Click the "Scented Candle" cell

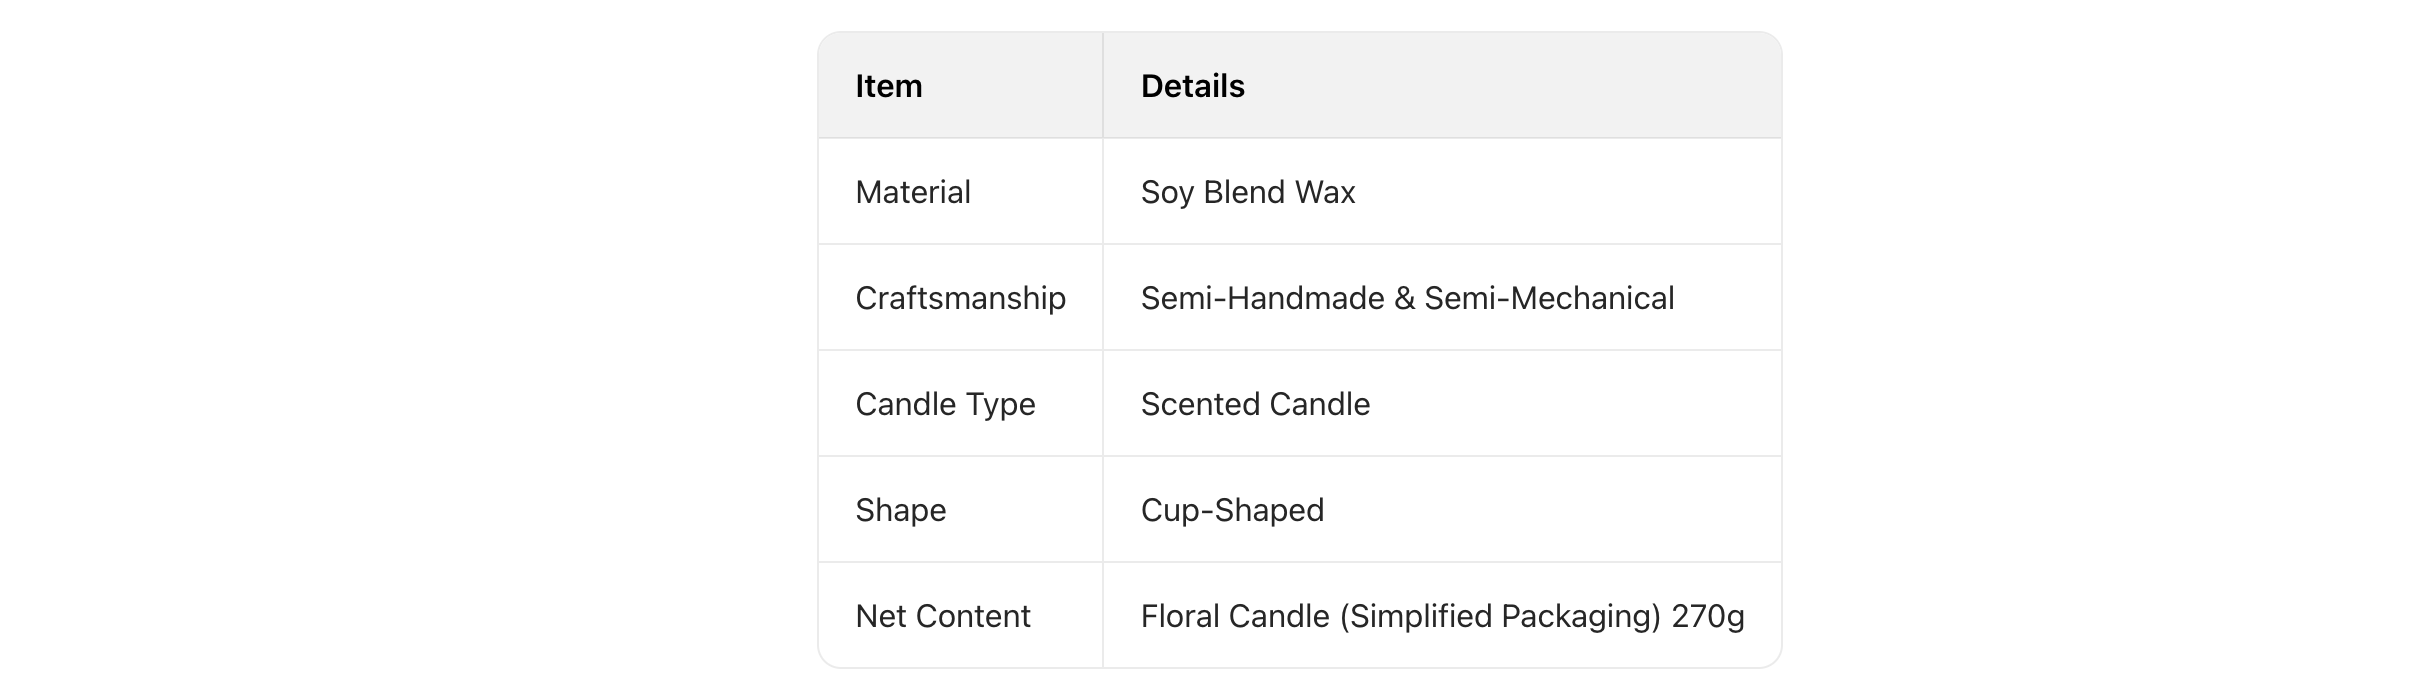click(1255, 404)
